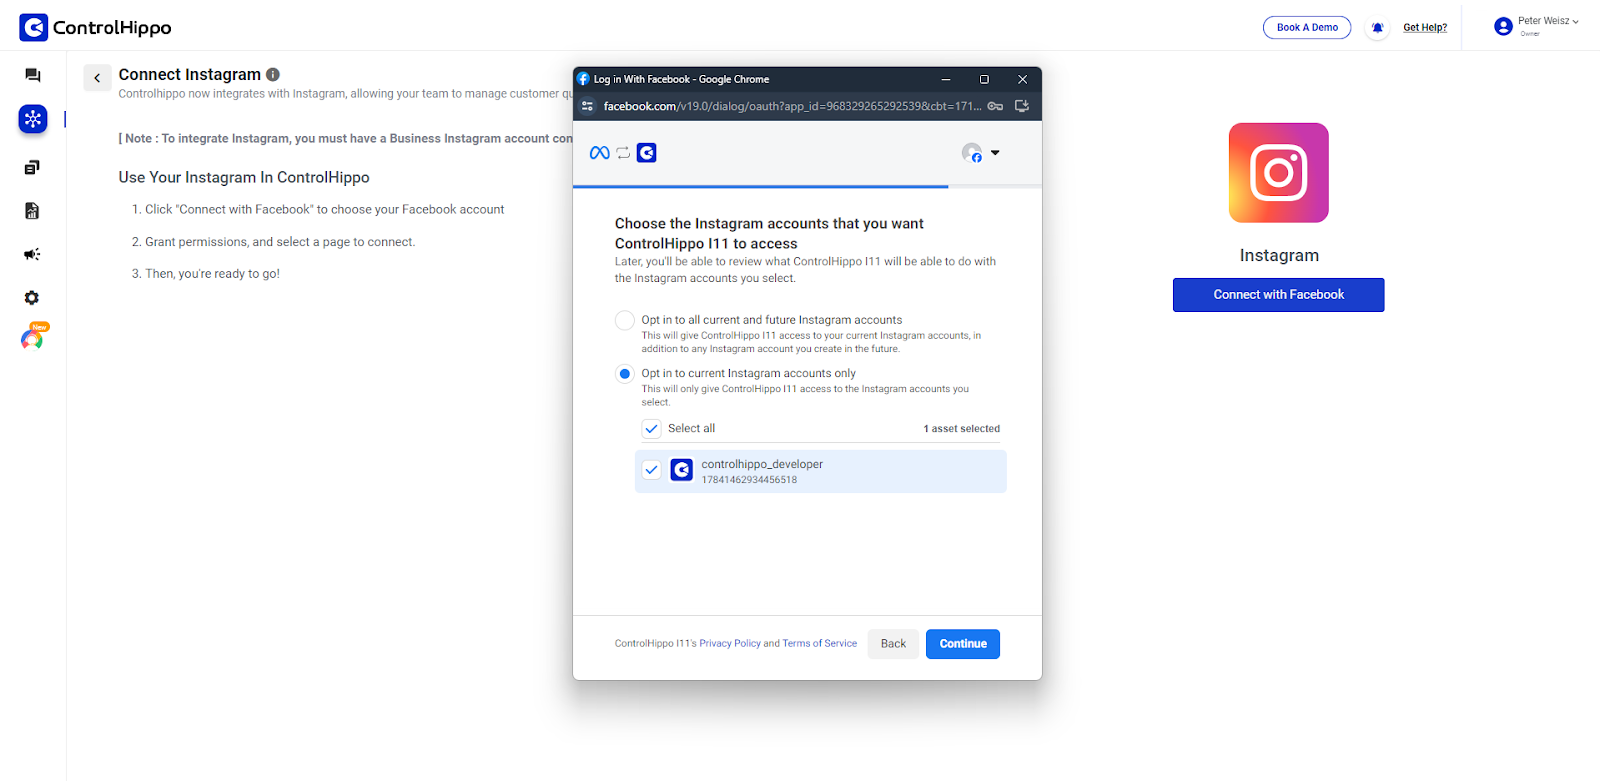
Task: Open the Privacy Policy link
Action: pyautogui.click(x=730, y=644)
